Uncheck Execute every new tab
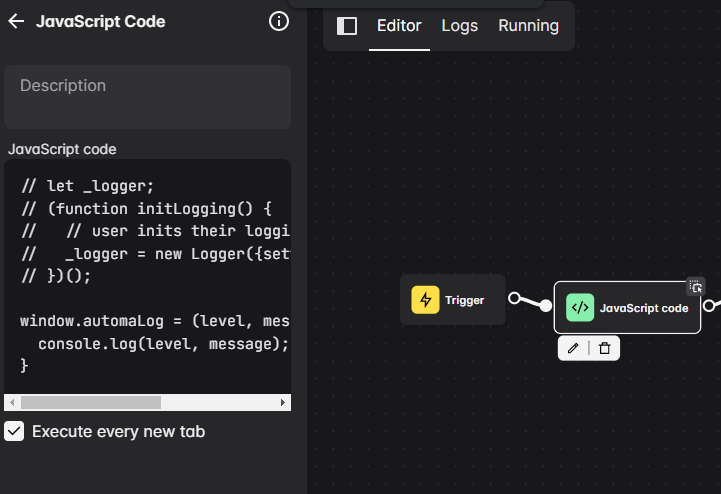721x494 pixels. (x=14, y=431)
